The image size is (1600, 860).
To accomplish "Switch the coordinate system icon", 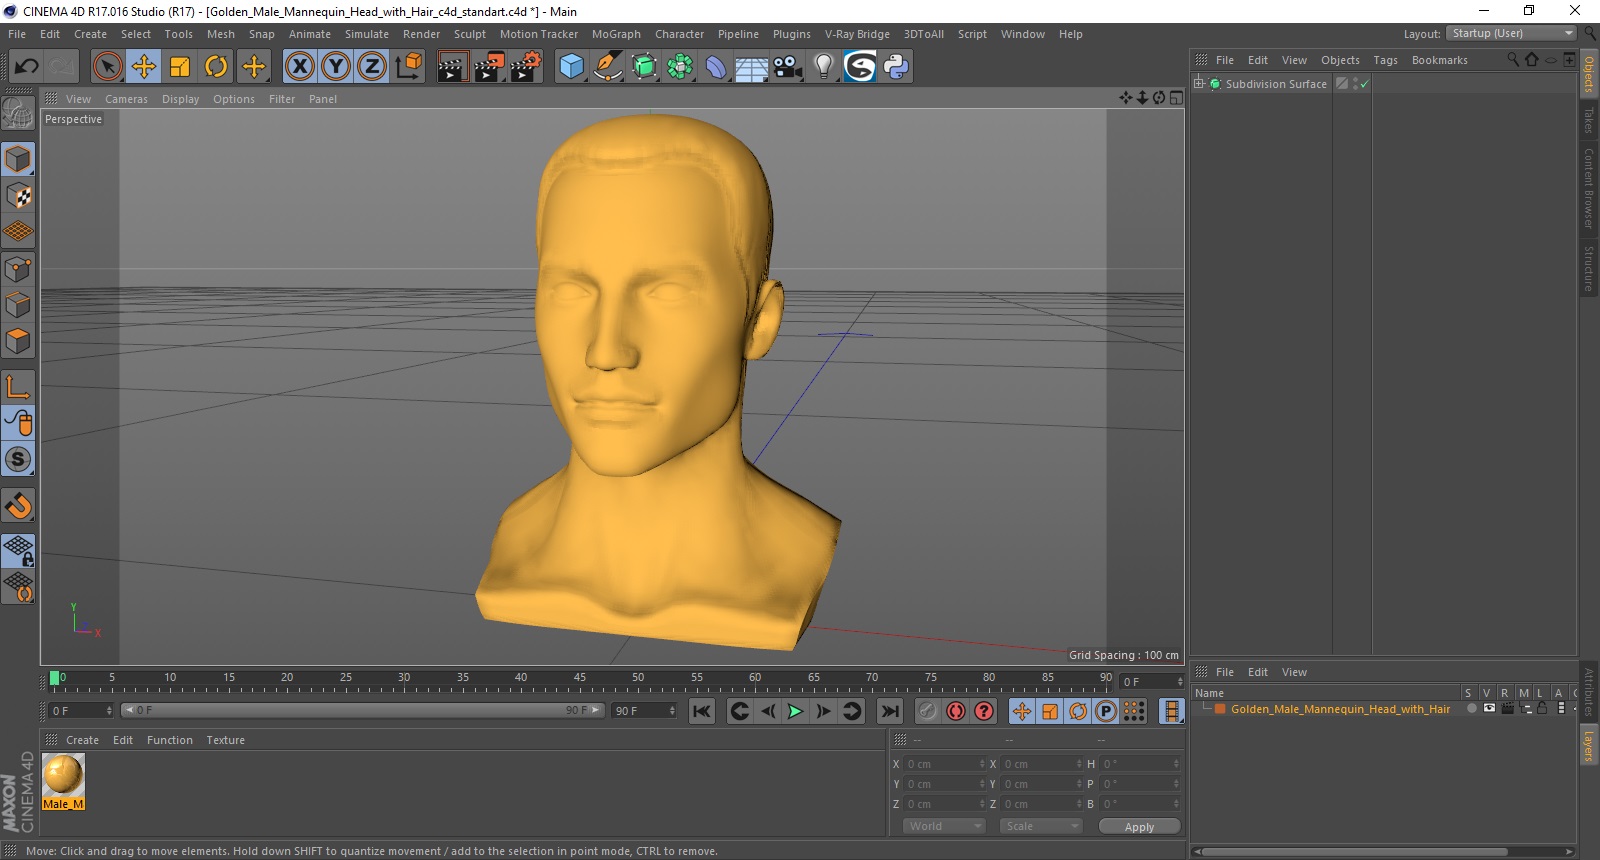I will 408,67.
